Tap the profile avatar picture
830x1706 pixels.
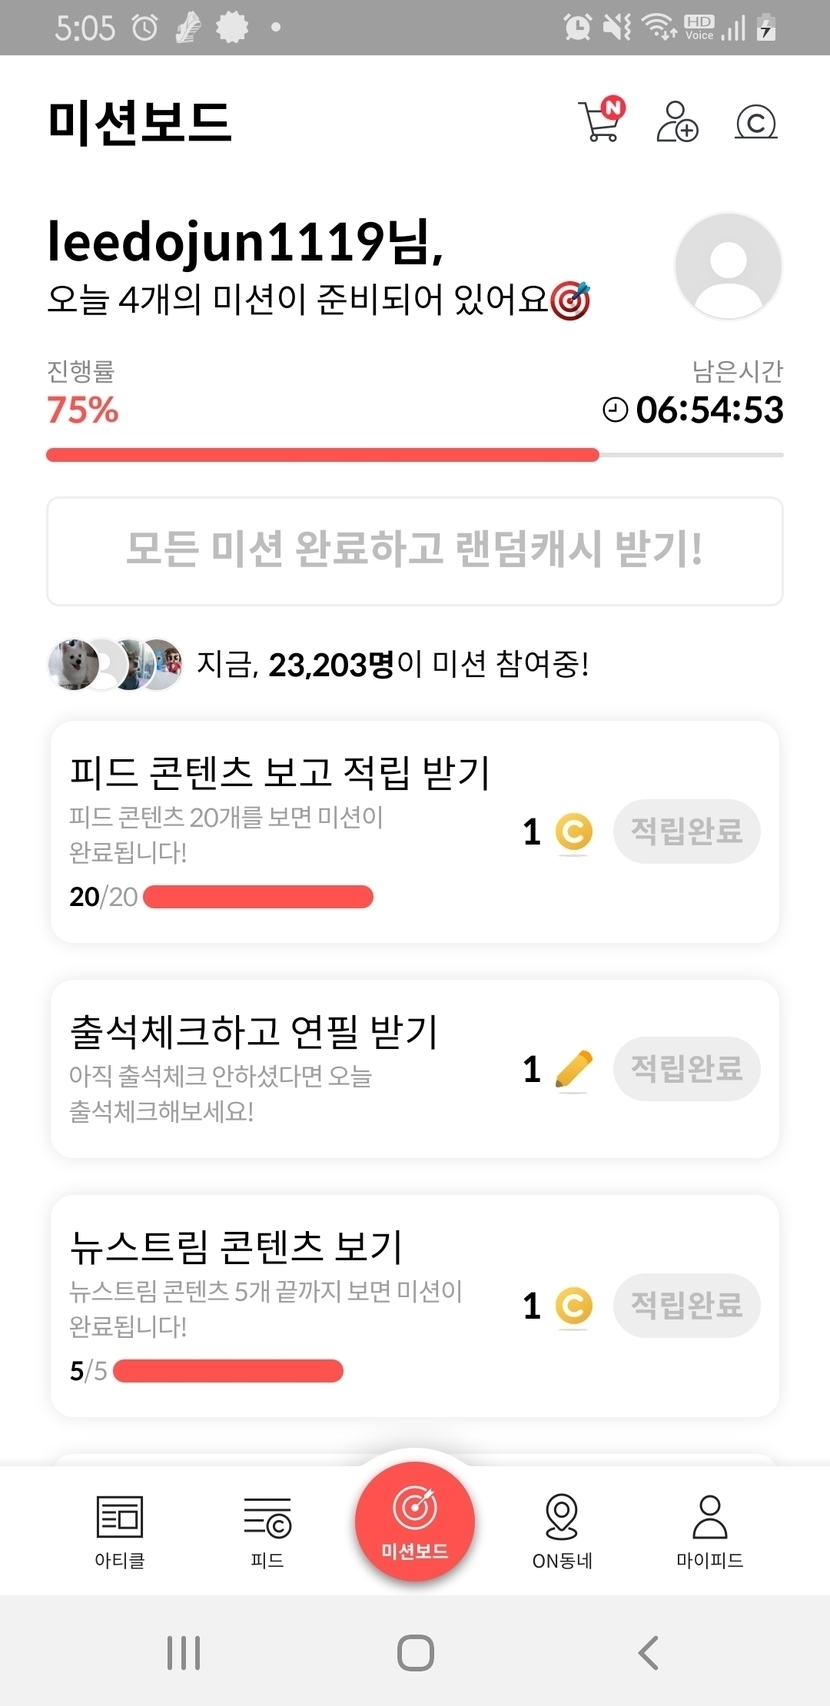[x=728, y=265]
